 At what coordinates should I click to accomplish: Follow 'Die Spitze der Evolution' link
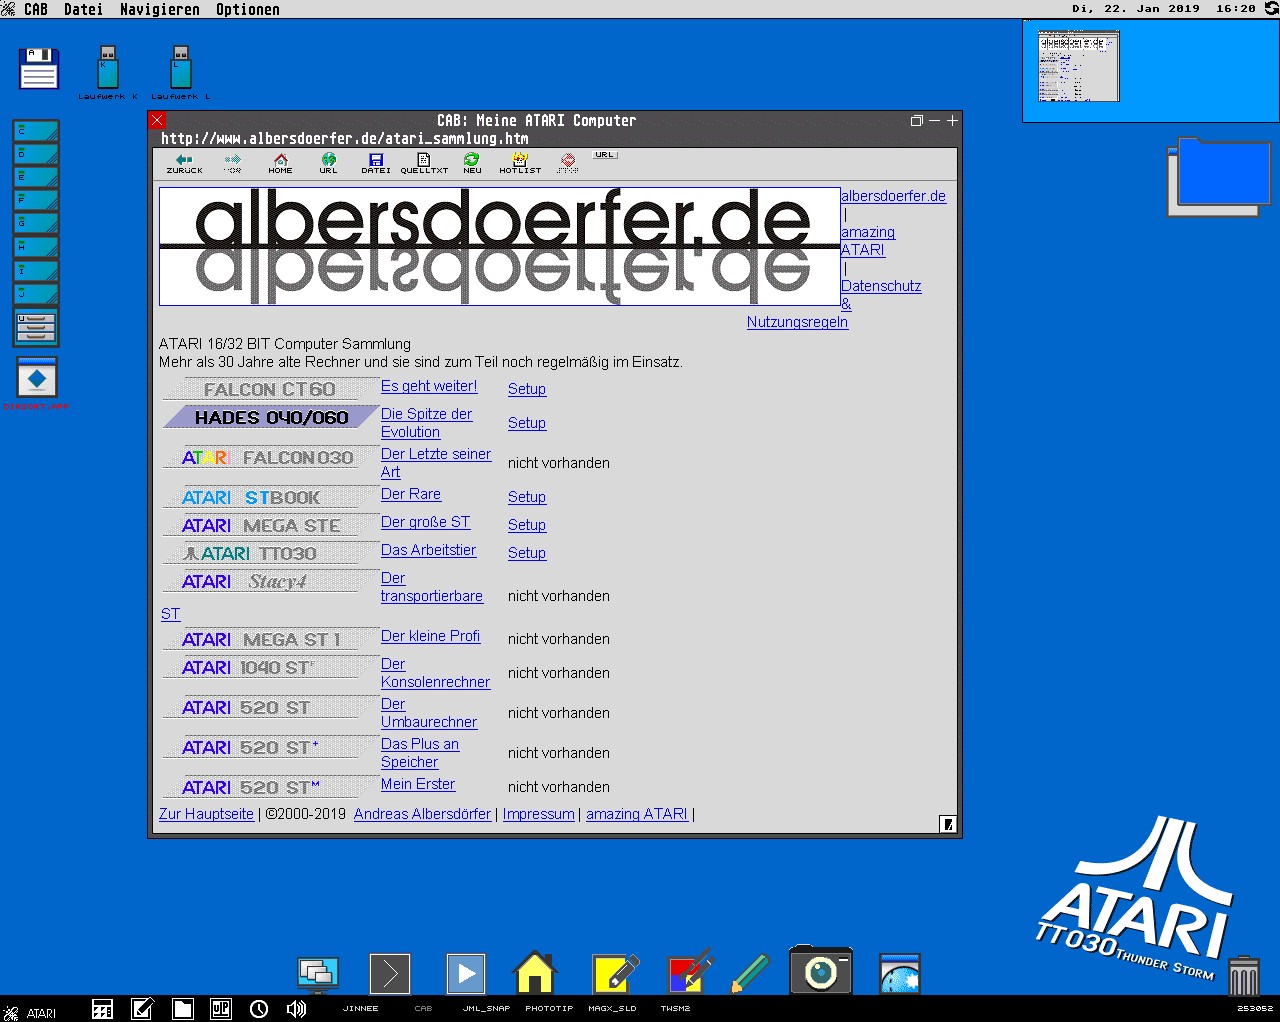427,423
